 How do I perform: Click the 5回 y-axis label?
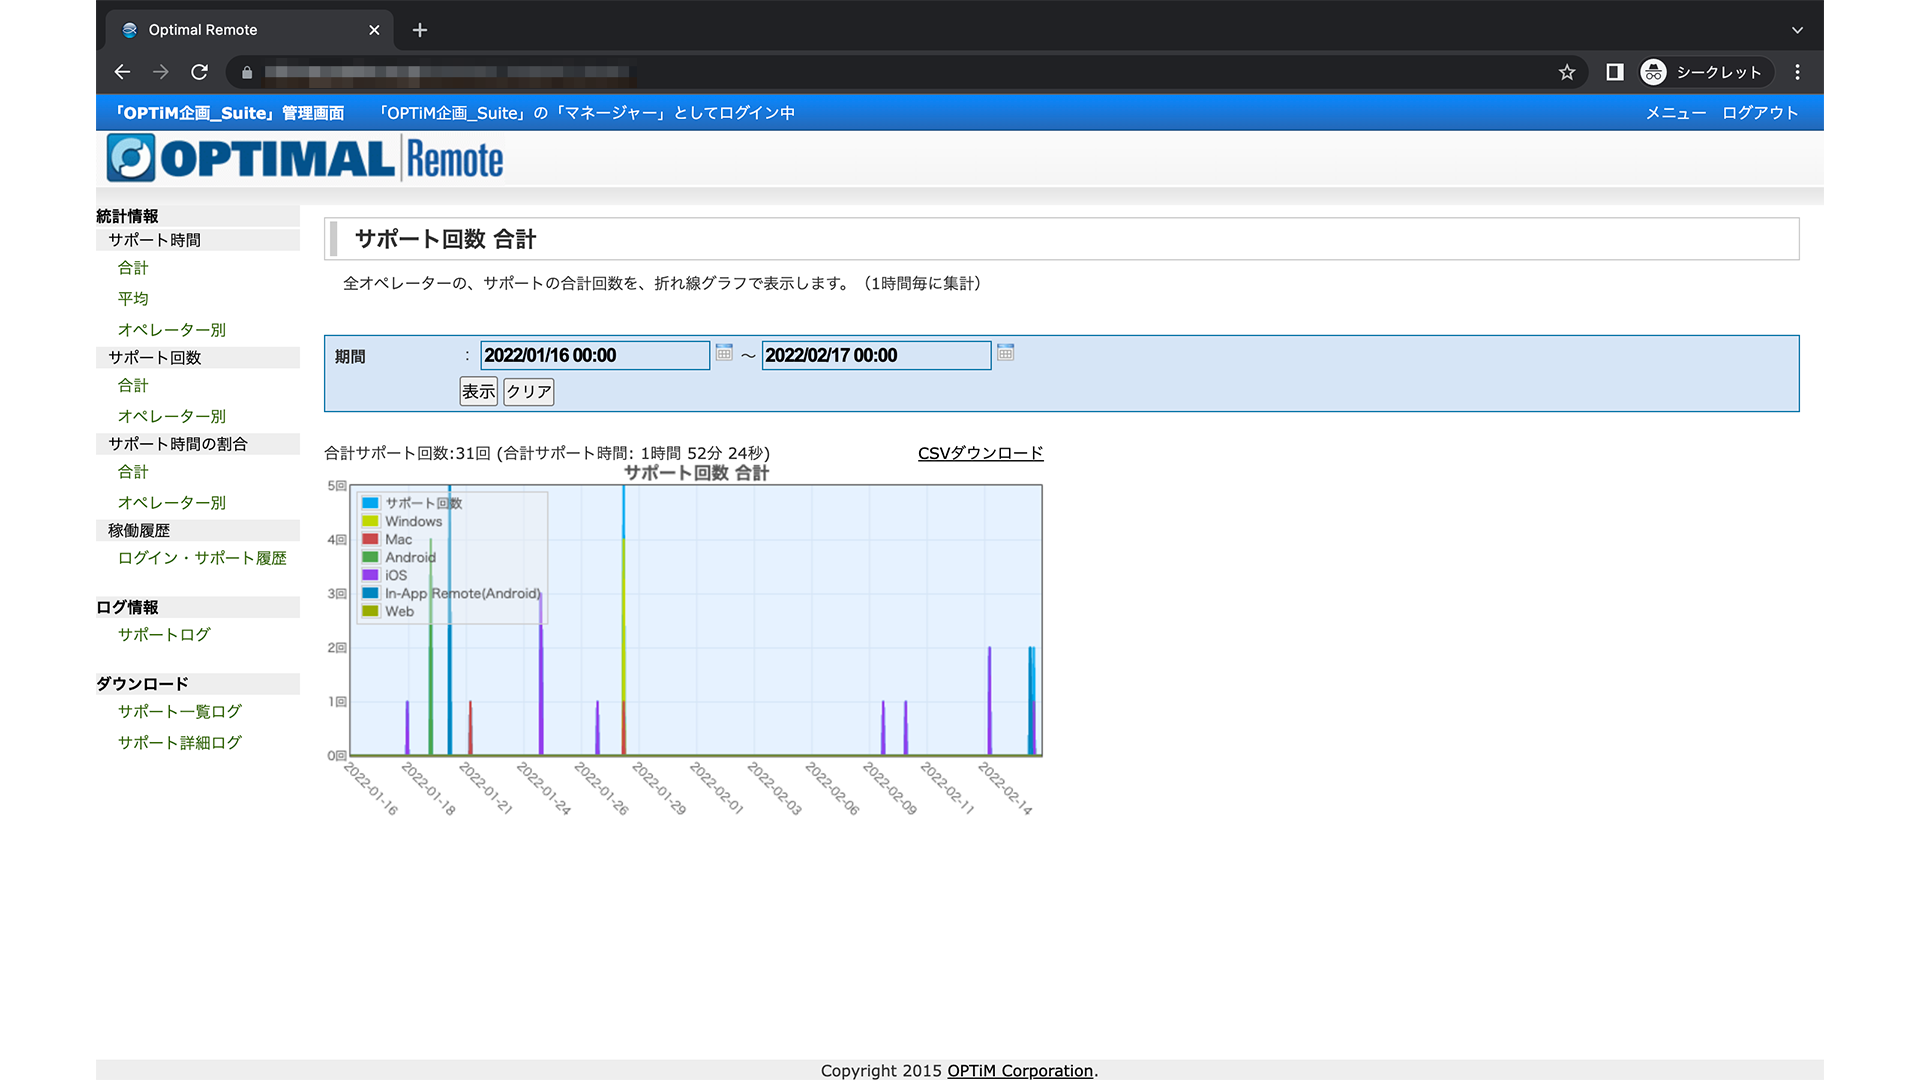337,486
